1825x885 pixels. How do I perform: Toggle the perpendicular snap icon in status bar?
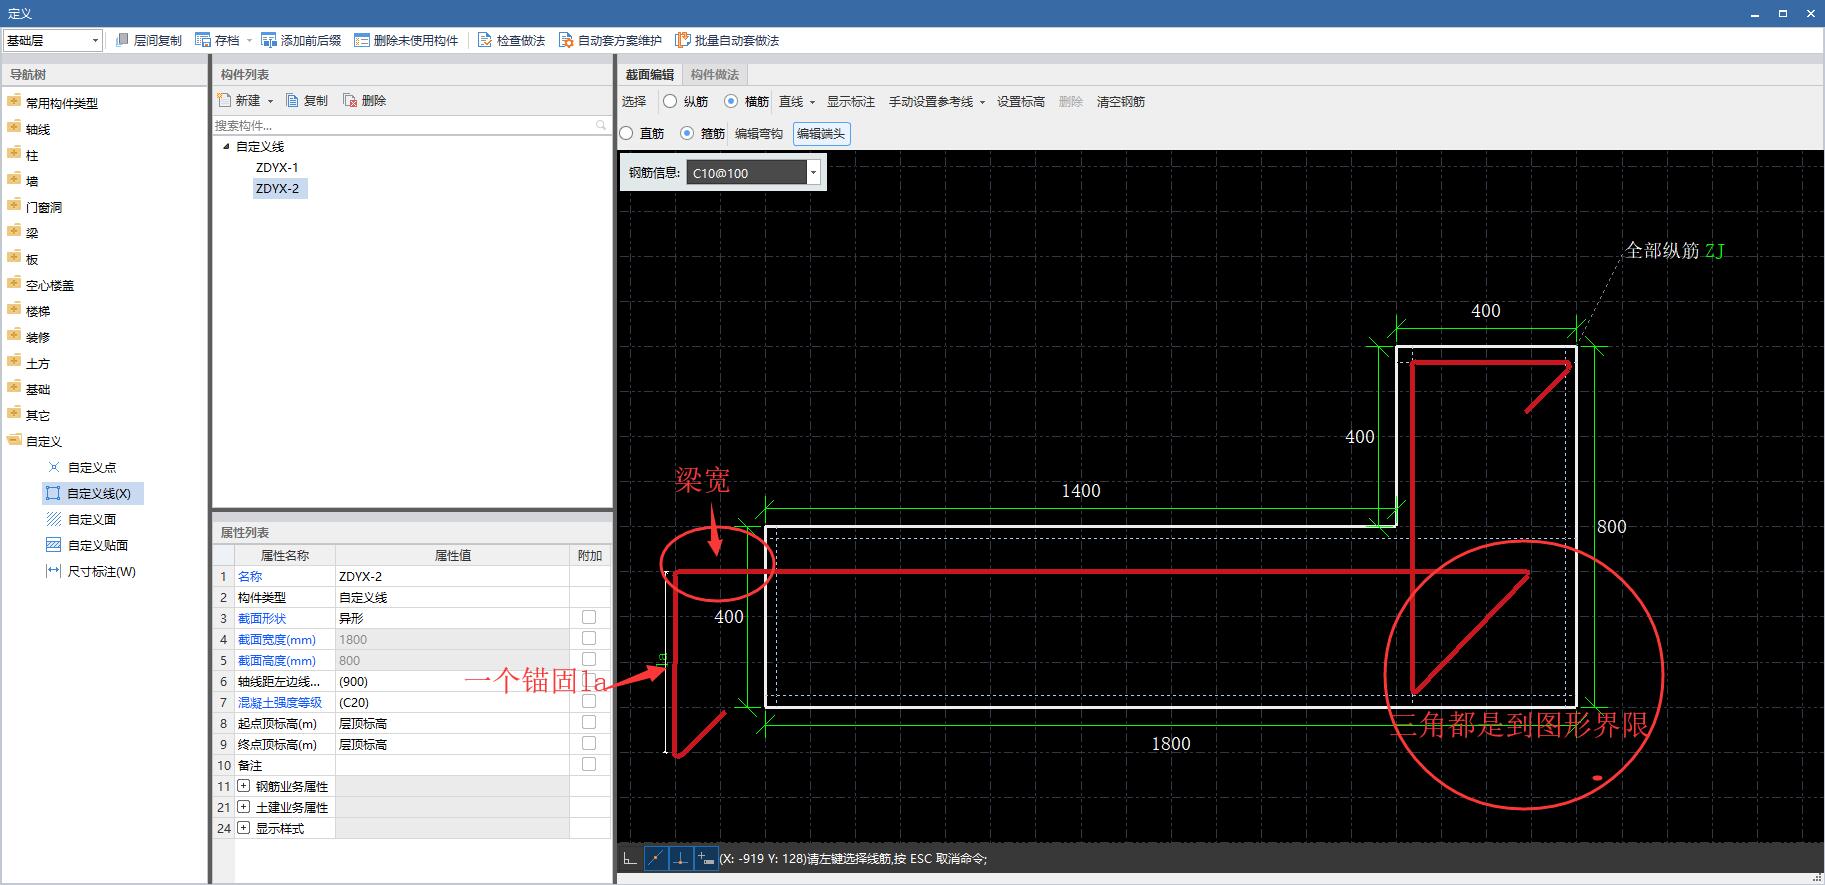tap(681, 858)
